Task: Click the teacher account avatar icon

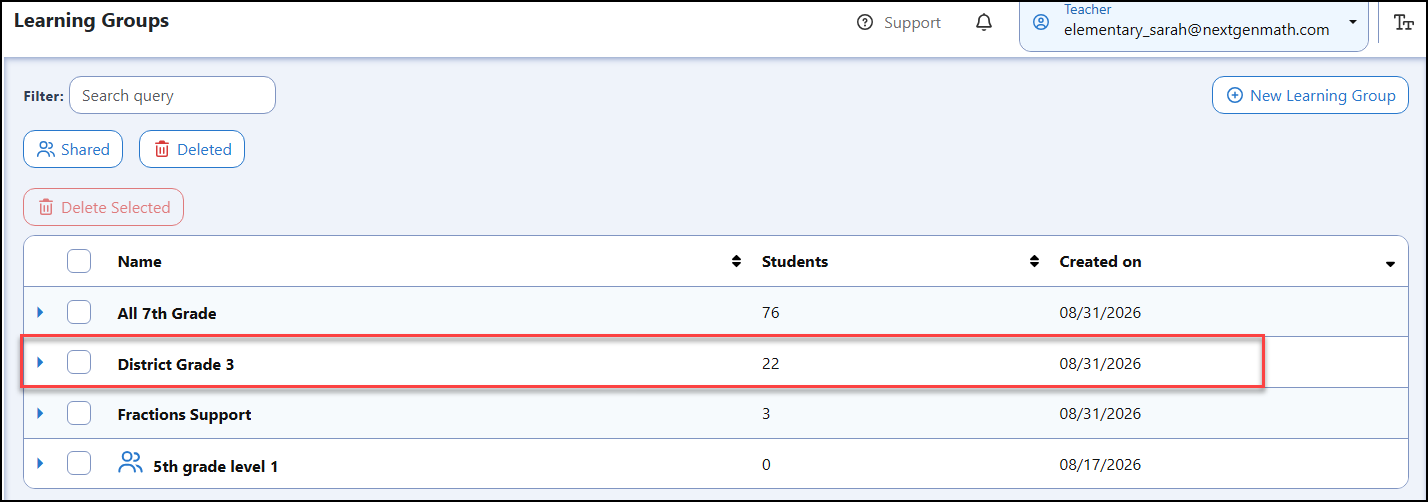Action: pos(1042,22)
